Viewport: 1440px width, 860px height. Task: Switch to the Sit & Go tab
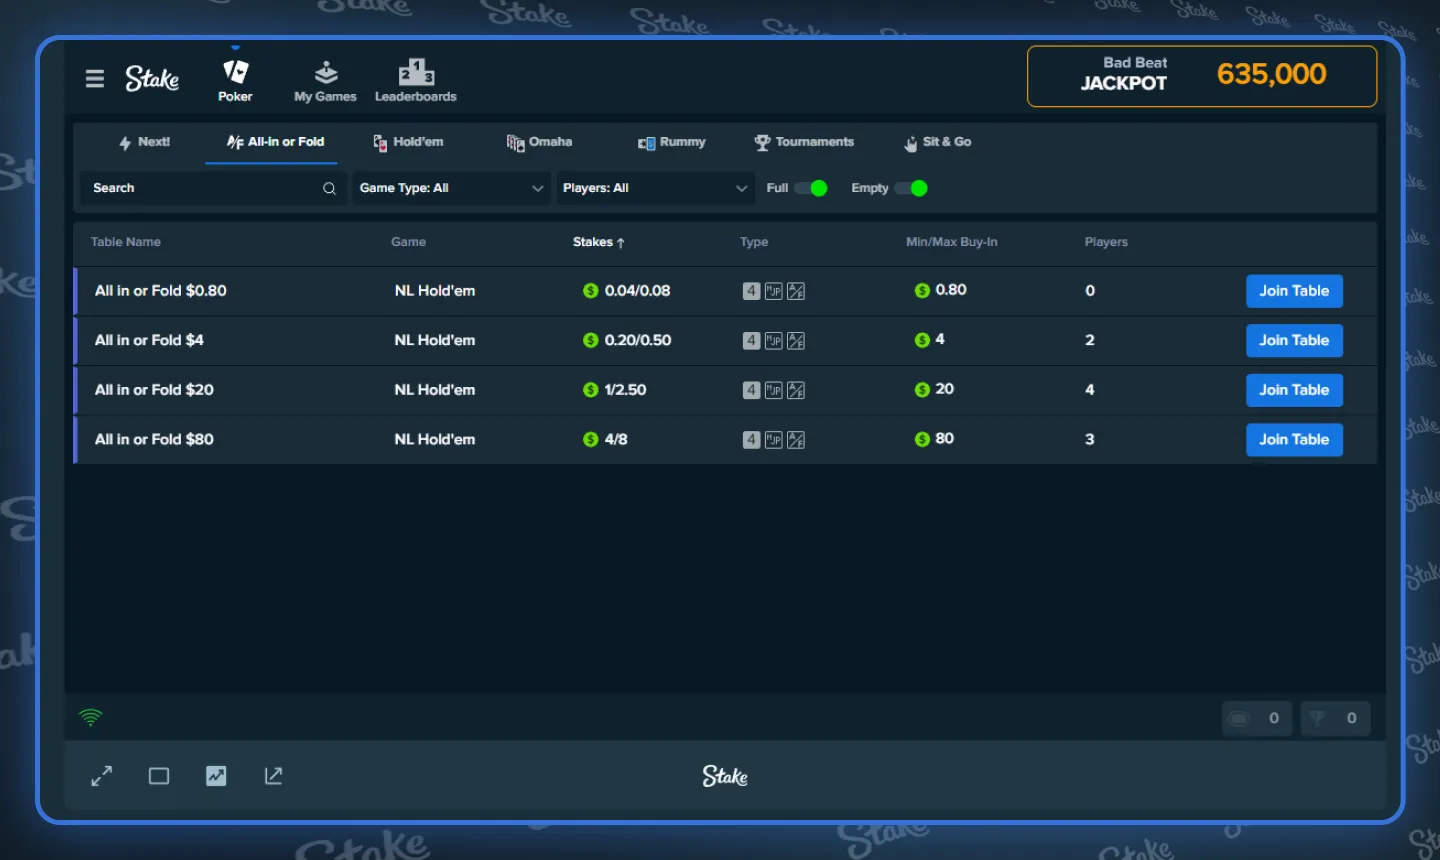[937, 142]
